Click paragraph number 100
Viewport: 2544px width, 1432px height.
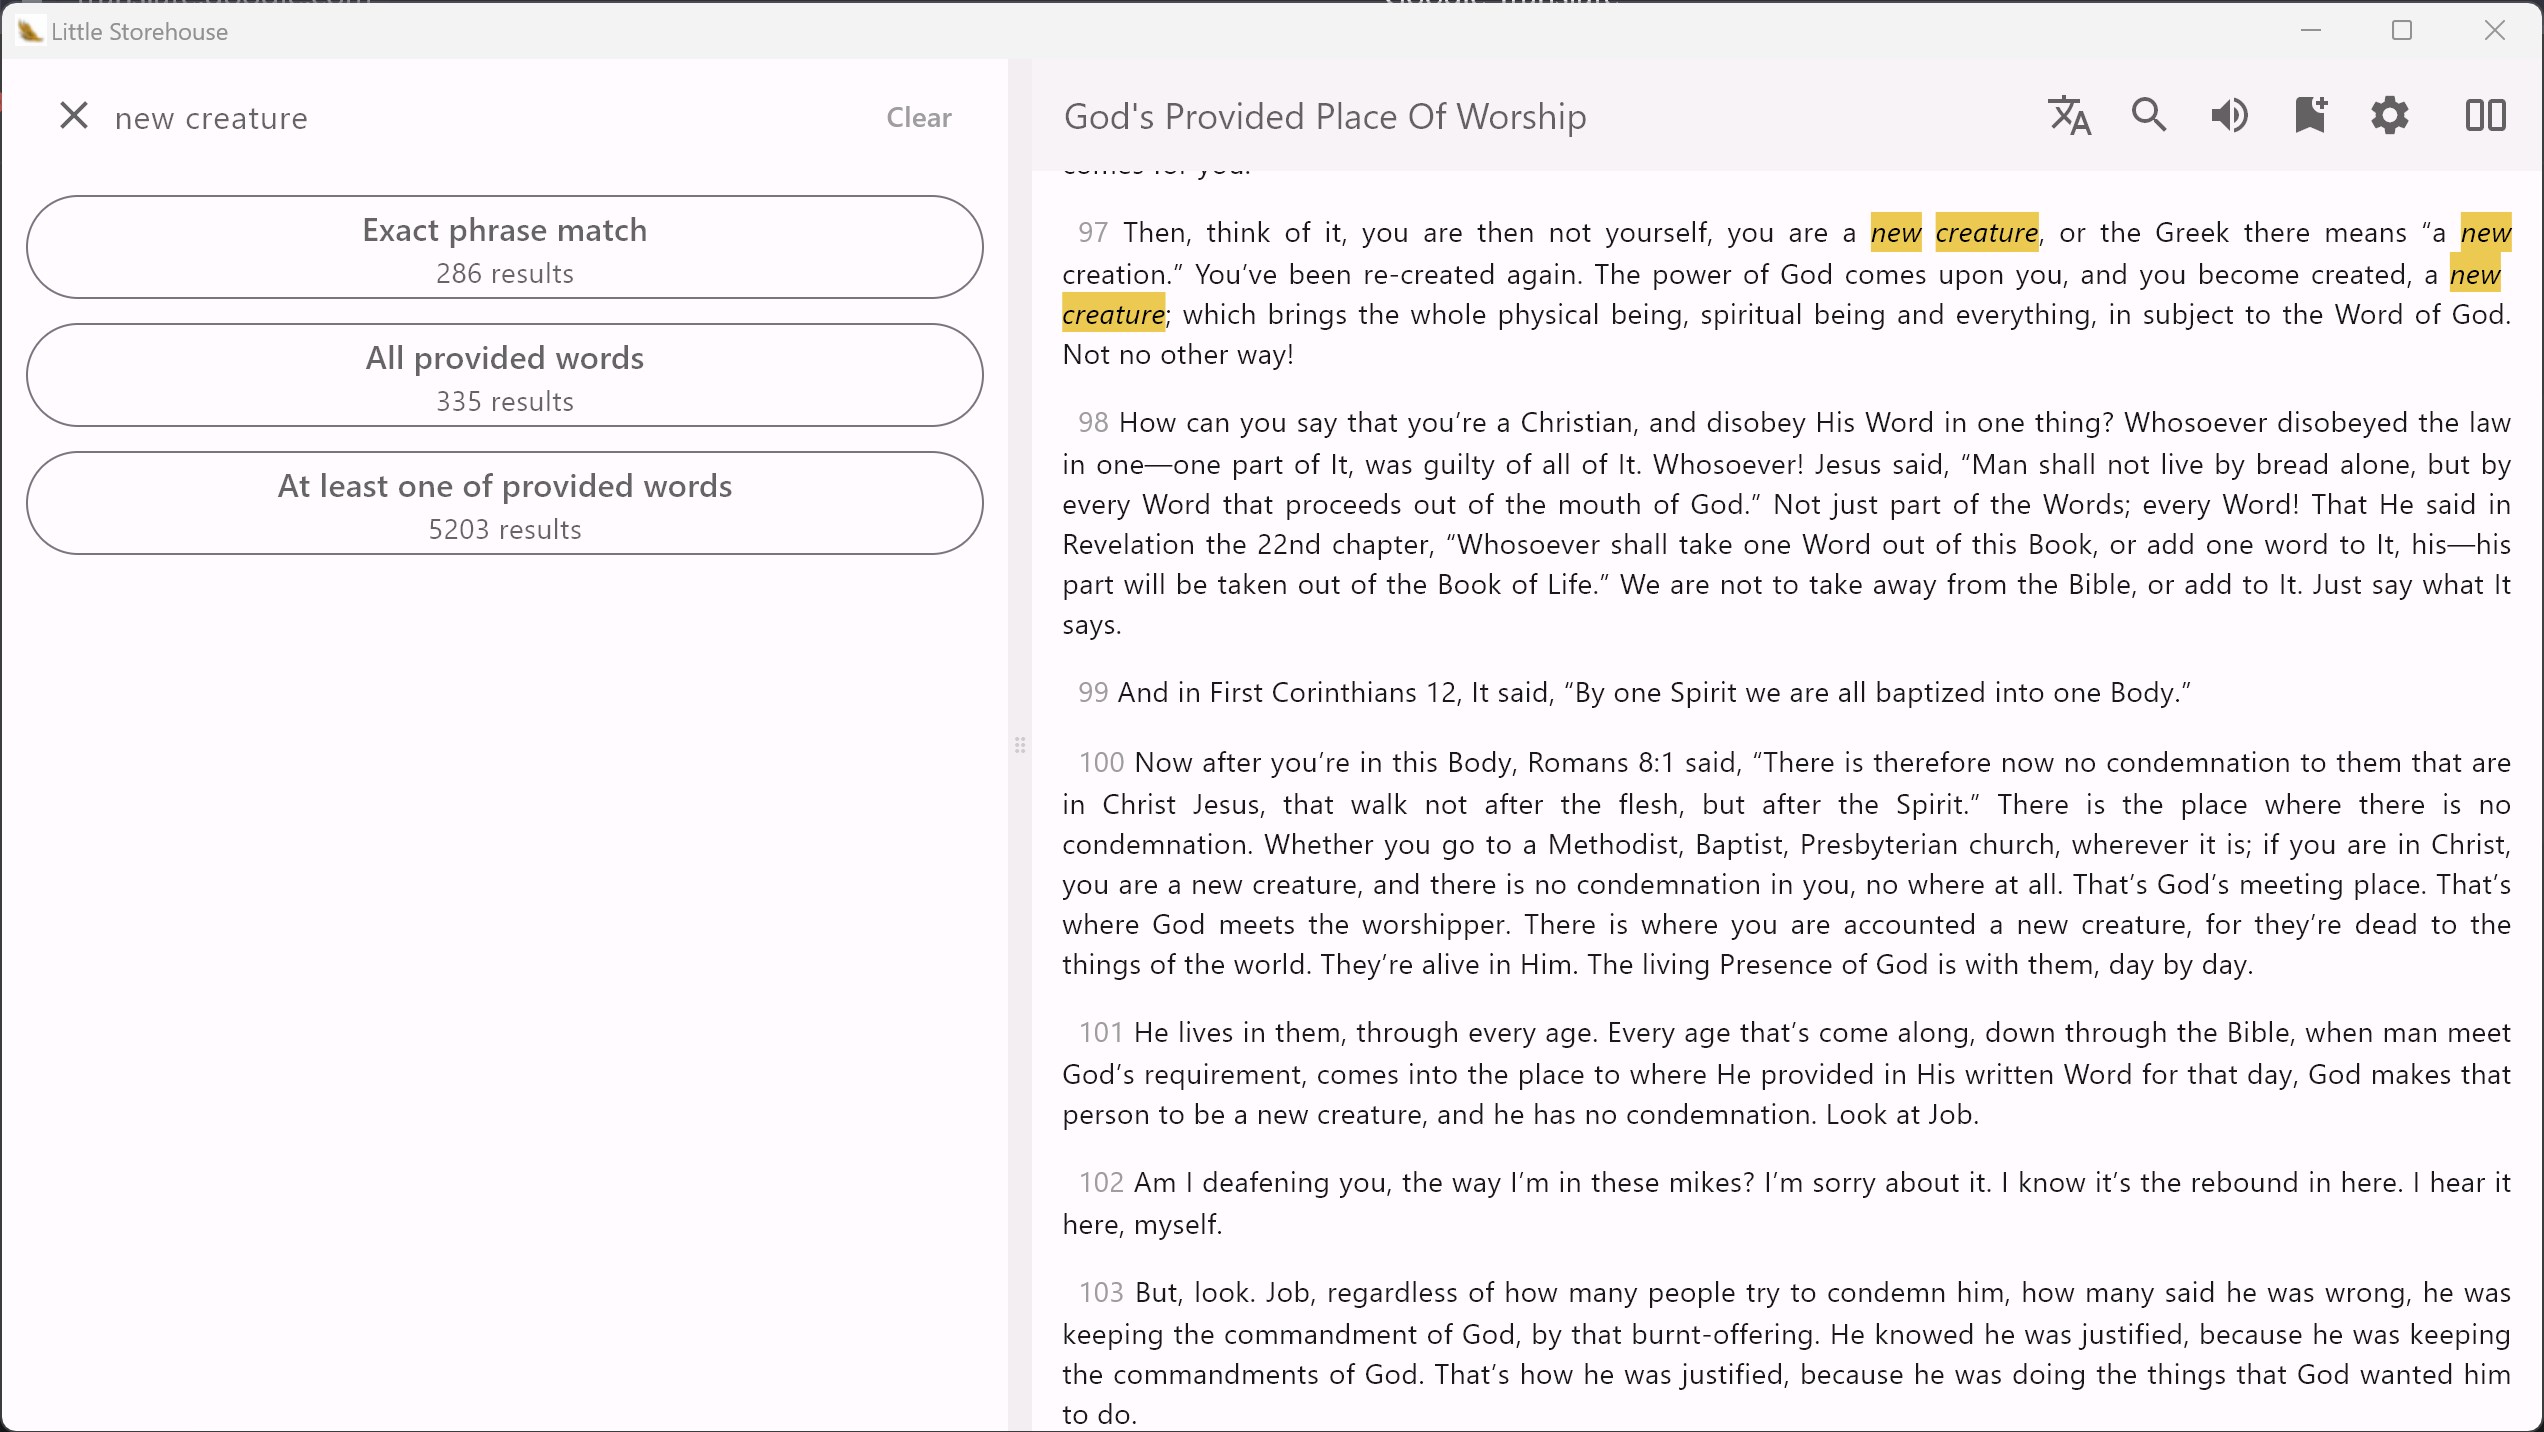tap(1101, 763)
